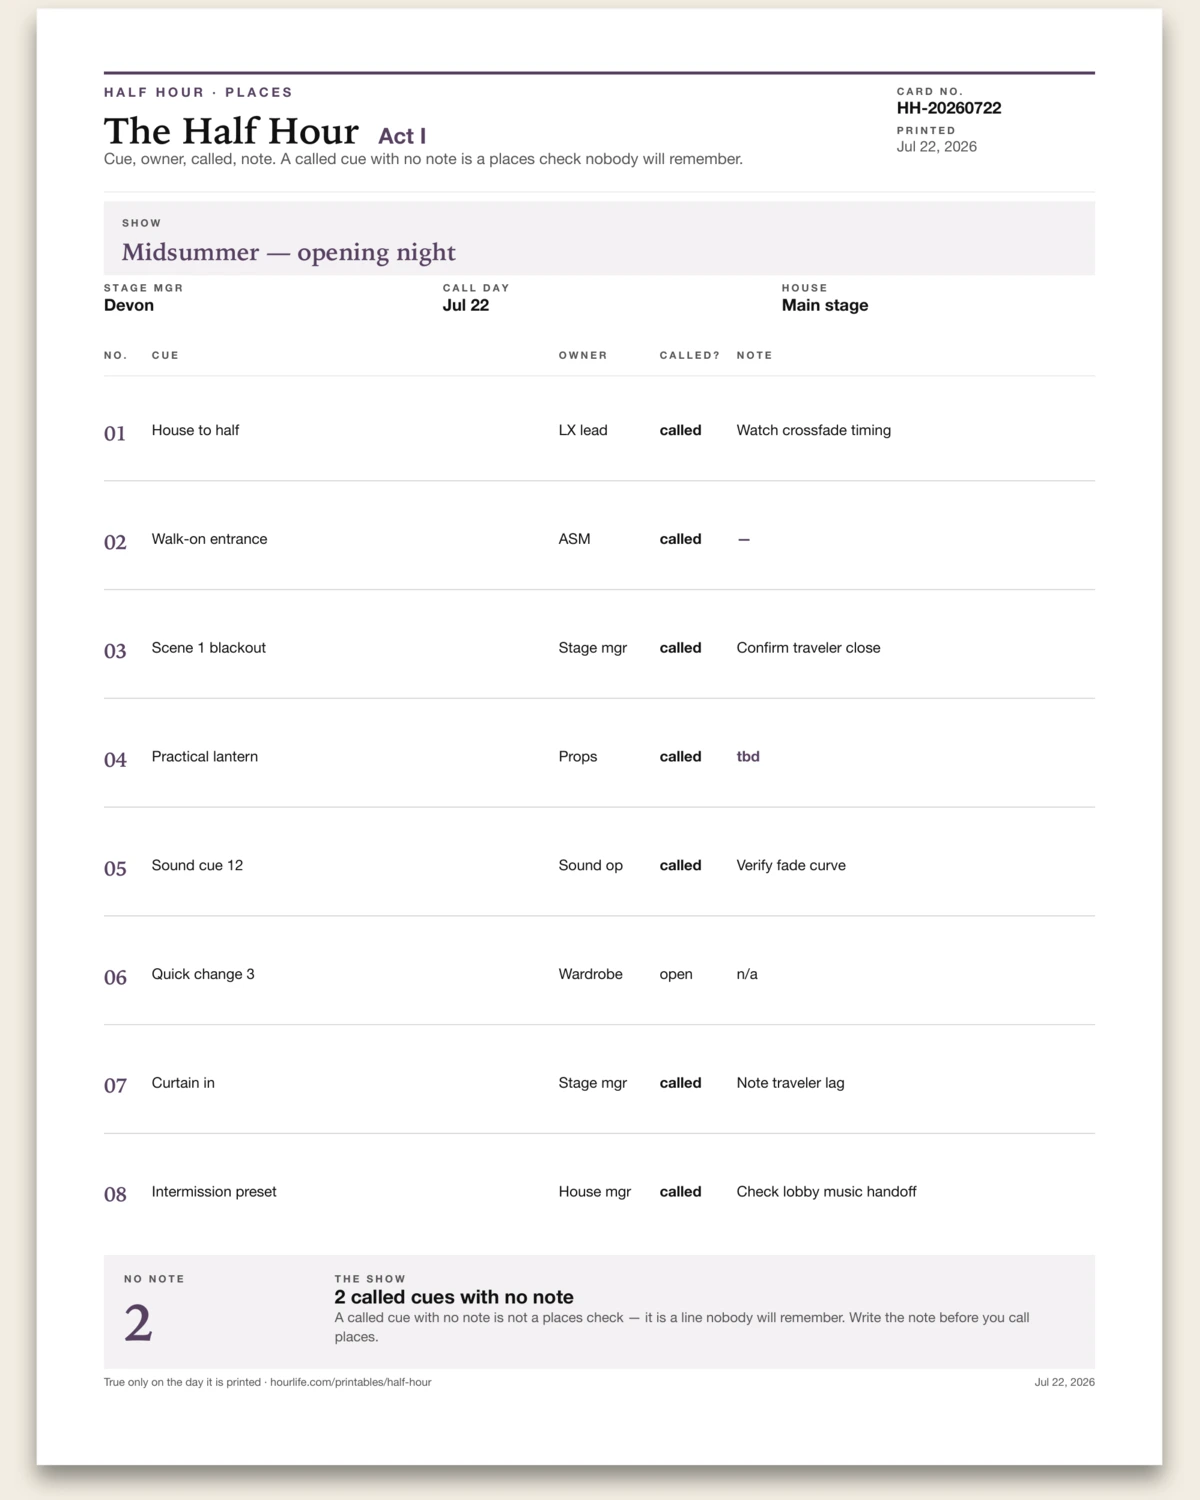Click the card number HH-20260722
The image size is (1200, 1500).
click(948, 108)
